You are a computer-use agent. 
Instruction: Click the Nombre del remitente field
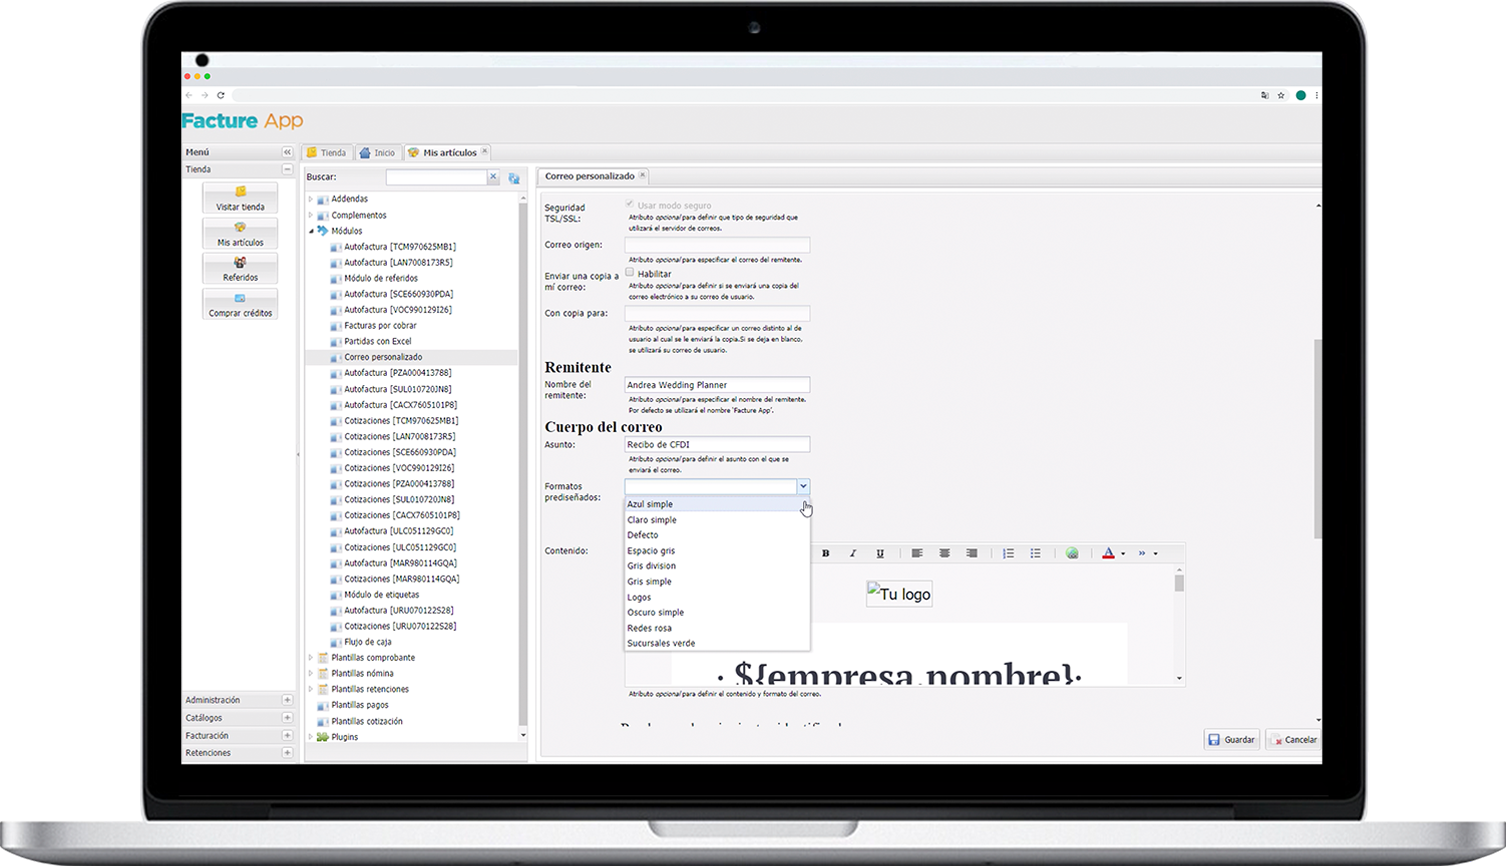click(716, 385)
